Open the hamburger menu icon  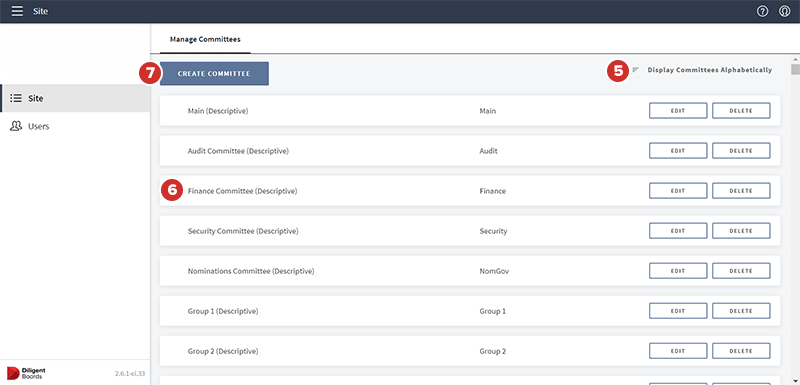(17, 11)
